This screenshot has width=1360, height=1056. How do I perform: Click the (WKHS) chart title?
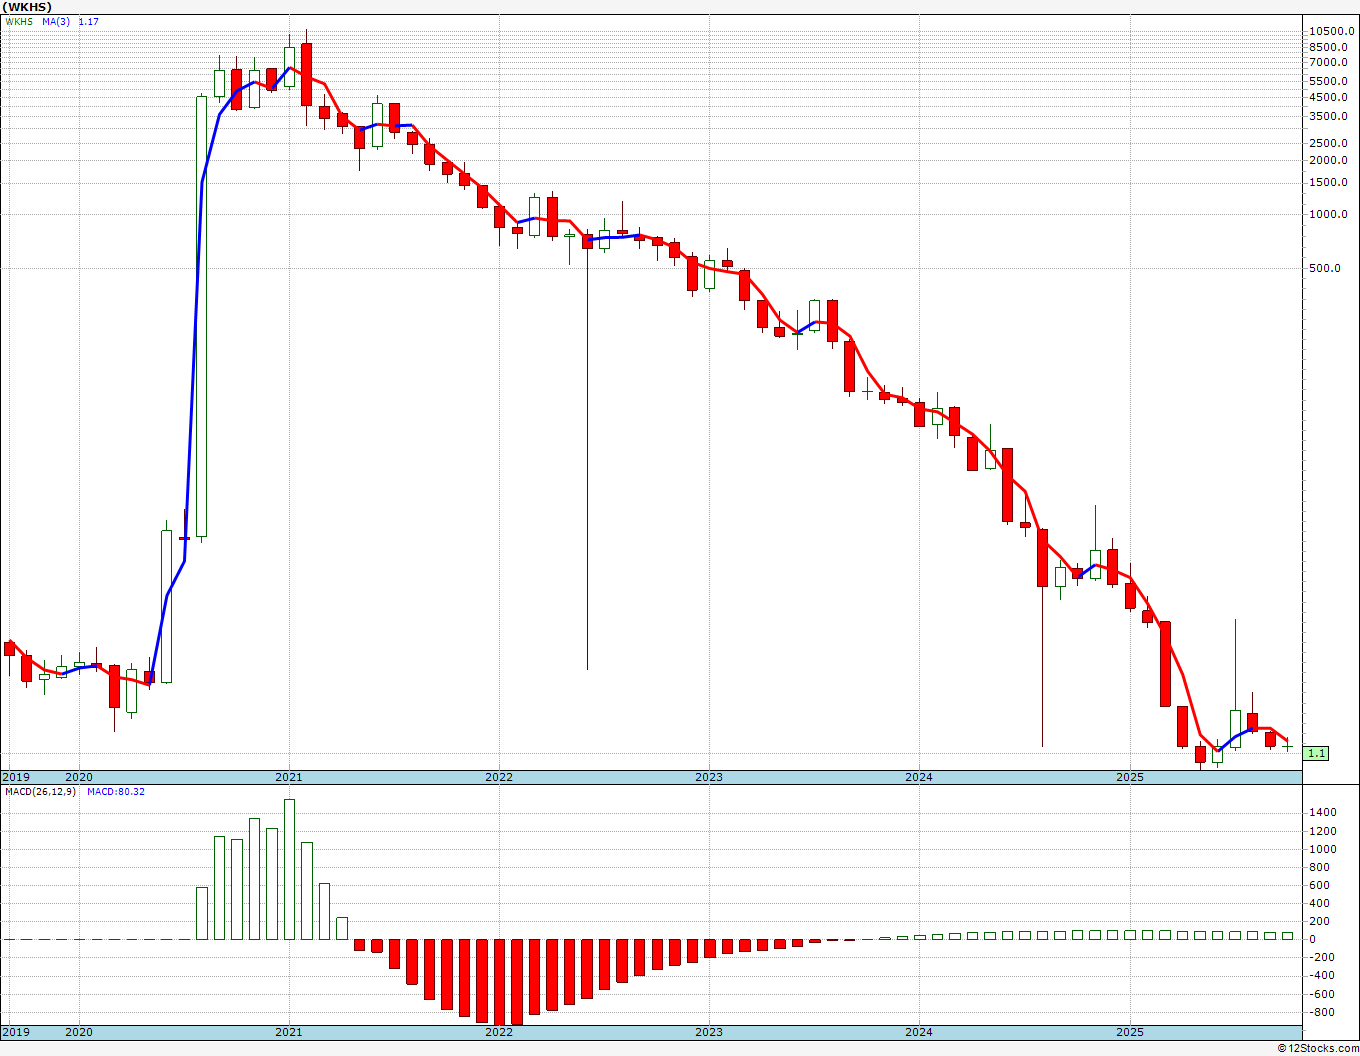[27, 7]
